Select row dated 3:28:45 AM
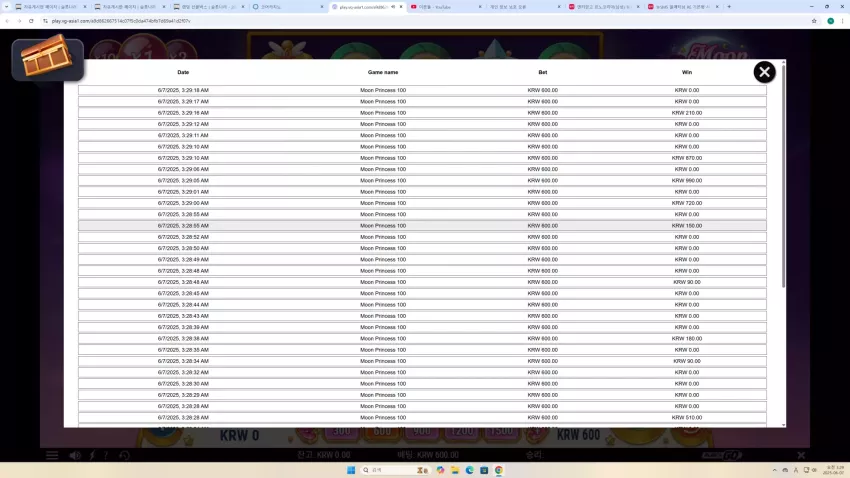This screenshot has width=850, height=478. click(422, 293)
